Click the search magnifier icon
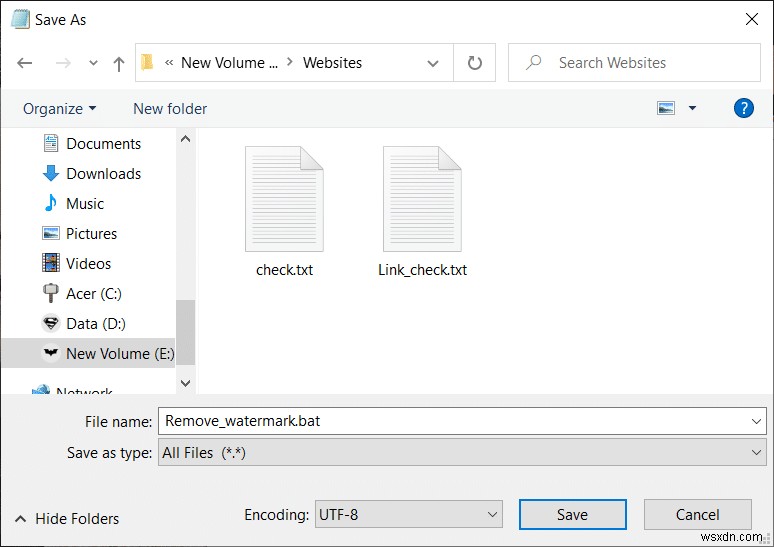The width and height of the screenshot is (774, 547). pos(533,63)
